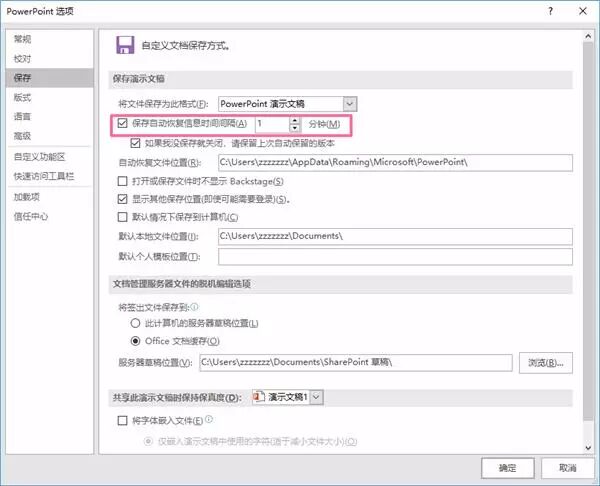The width and height of the screenshot is (600, 486).
Task: Click the 共享此演示文稿时保持保真度 label
Action: (x=177, y=398)
